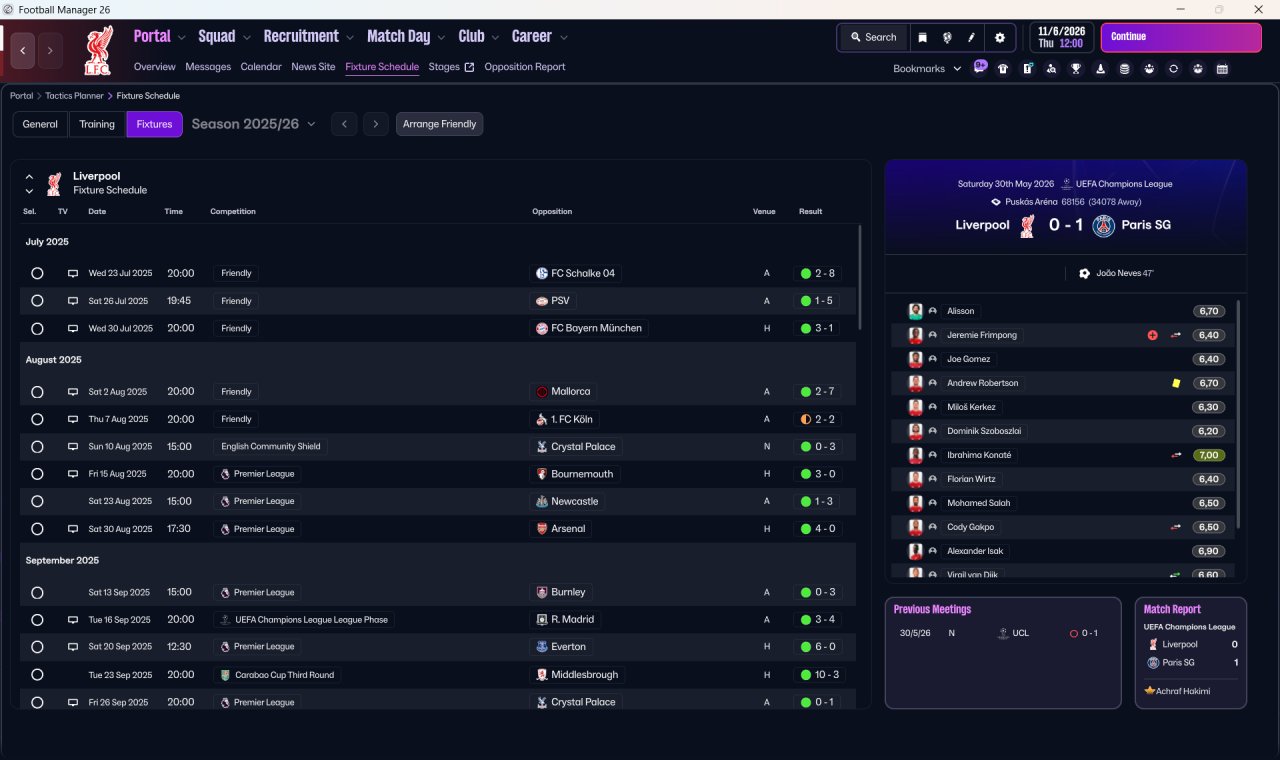The width and height of the screenshot is (1280, 760).
Task: Click the trophy icon in bookmarks bar
Action: [x=1076, y=69]
